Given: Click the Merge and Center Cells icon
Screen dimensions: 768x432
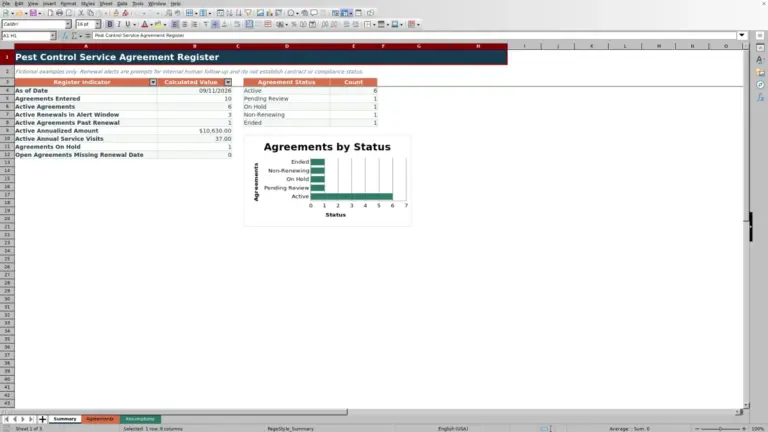Looking at the screenshot, I should point(249,24).
